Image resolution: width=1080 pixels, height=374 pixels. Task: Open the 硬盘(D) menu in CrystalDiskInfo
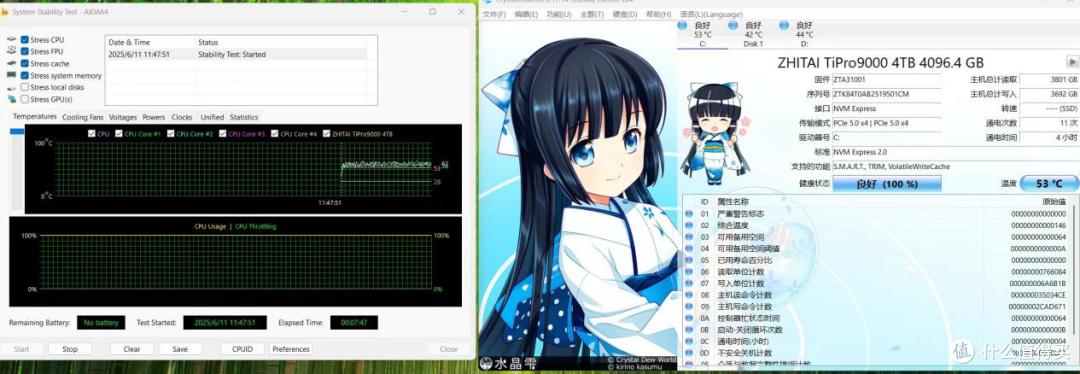pyautogui.click(x=625, y=14)
